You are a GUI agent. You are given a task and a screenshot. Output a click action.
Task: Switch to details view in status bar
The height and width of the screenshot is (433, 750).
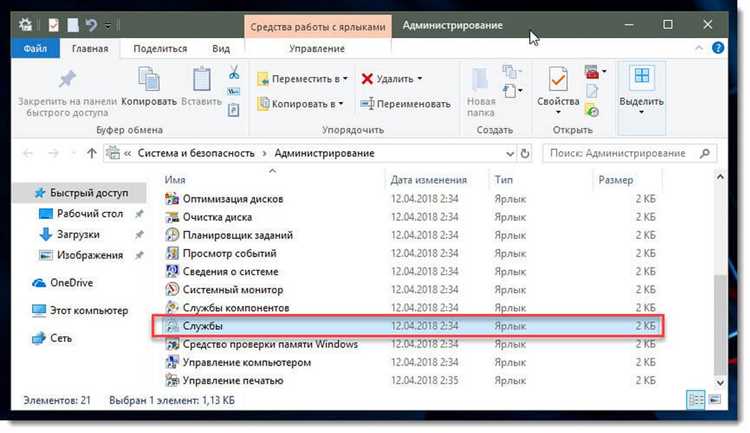[697, 400]
